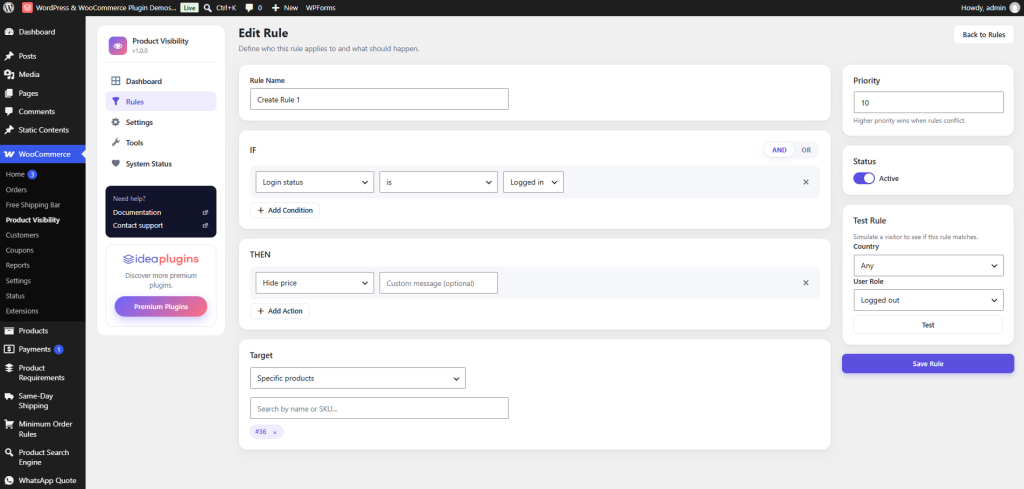Click the Custom message input field
The width and height of the screenshot is (1024, 489).
click(438, 283)
